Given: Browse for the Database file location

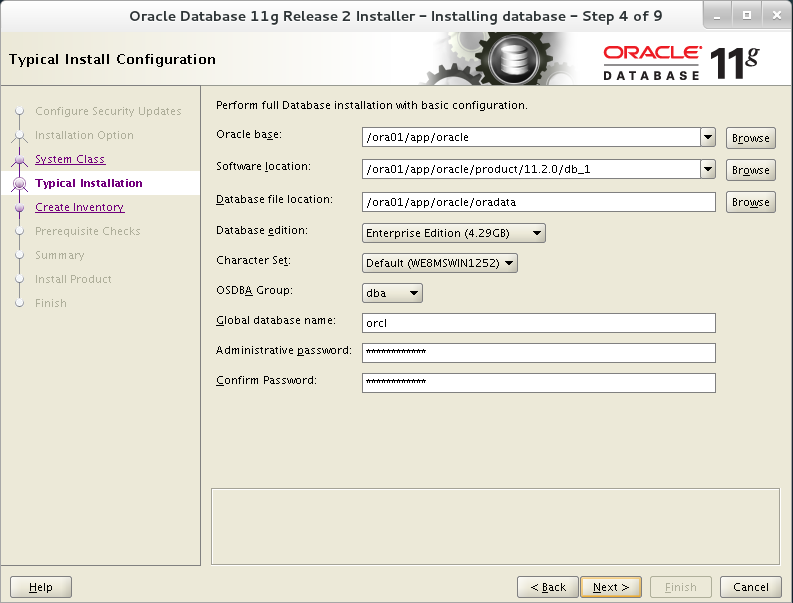Looking at the screenshot, I should pos(750,202).
